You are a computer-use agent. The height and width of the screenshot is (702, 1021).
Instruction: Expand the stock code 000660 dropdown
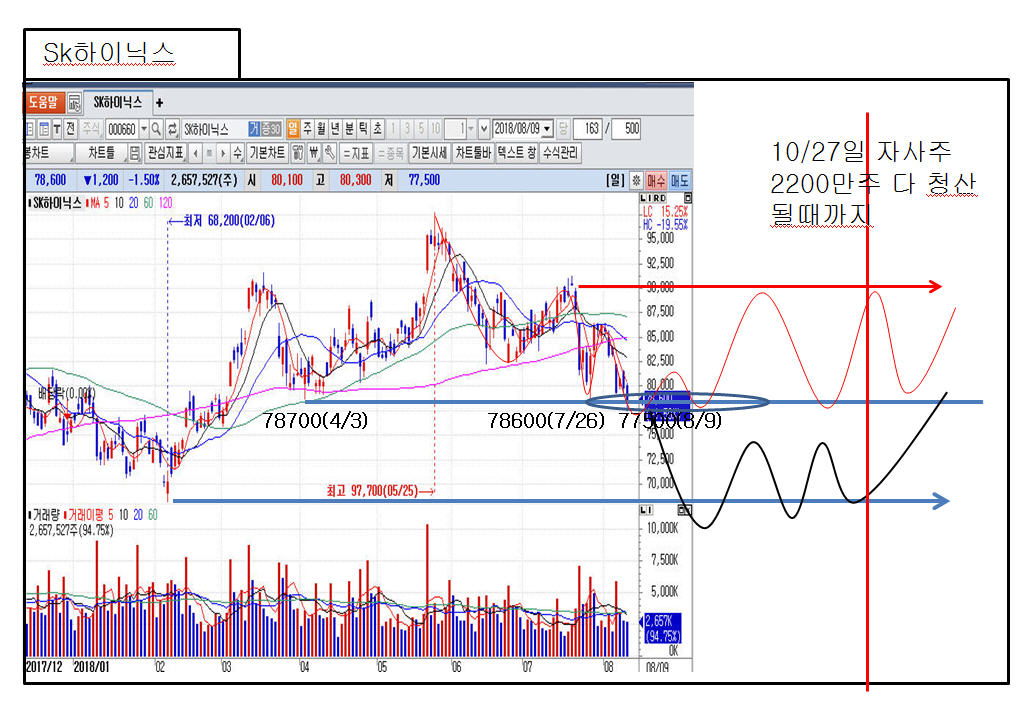click(144, 129)
